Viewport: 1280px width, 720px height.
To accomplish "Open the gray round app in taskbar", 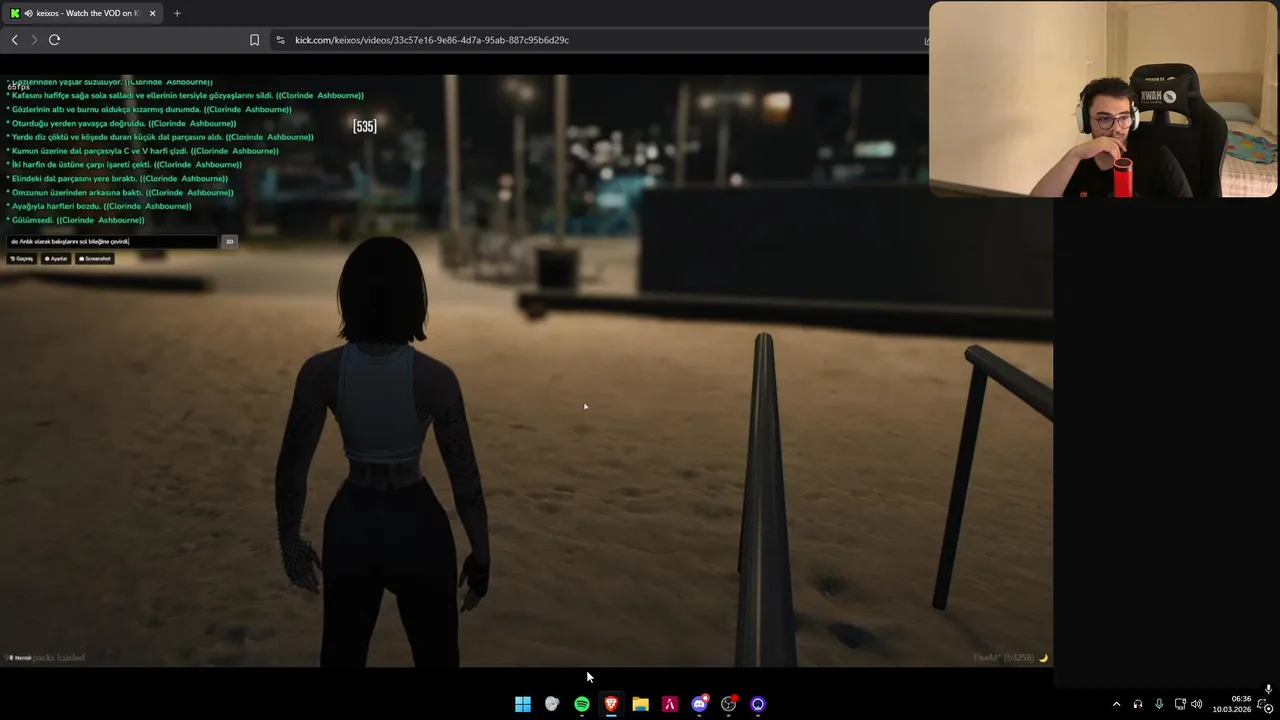I will pos(552,704).
